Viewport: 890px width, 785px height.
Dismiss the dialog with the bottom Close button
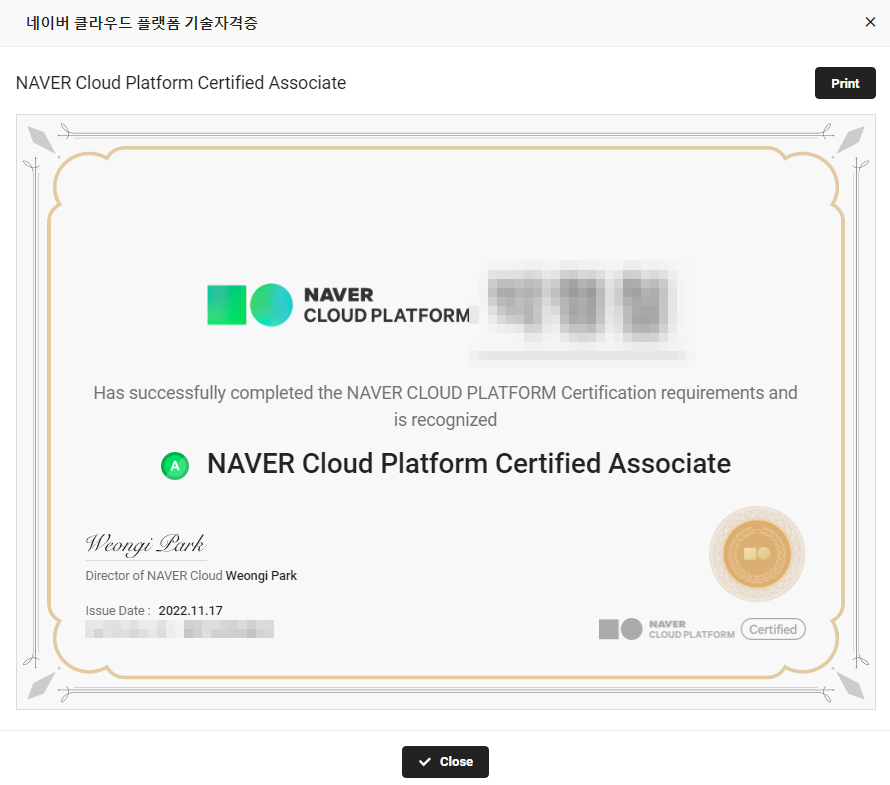(x=445, y=761)
